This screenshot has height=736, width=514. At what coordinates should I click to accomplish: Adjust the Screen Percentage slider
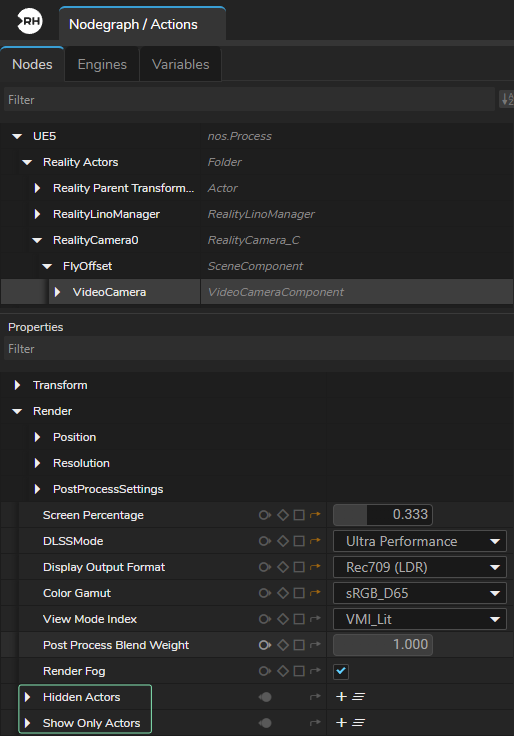coord(383,515)
